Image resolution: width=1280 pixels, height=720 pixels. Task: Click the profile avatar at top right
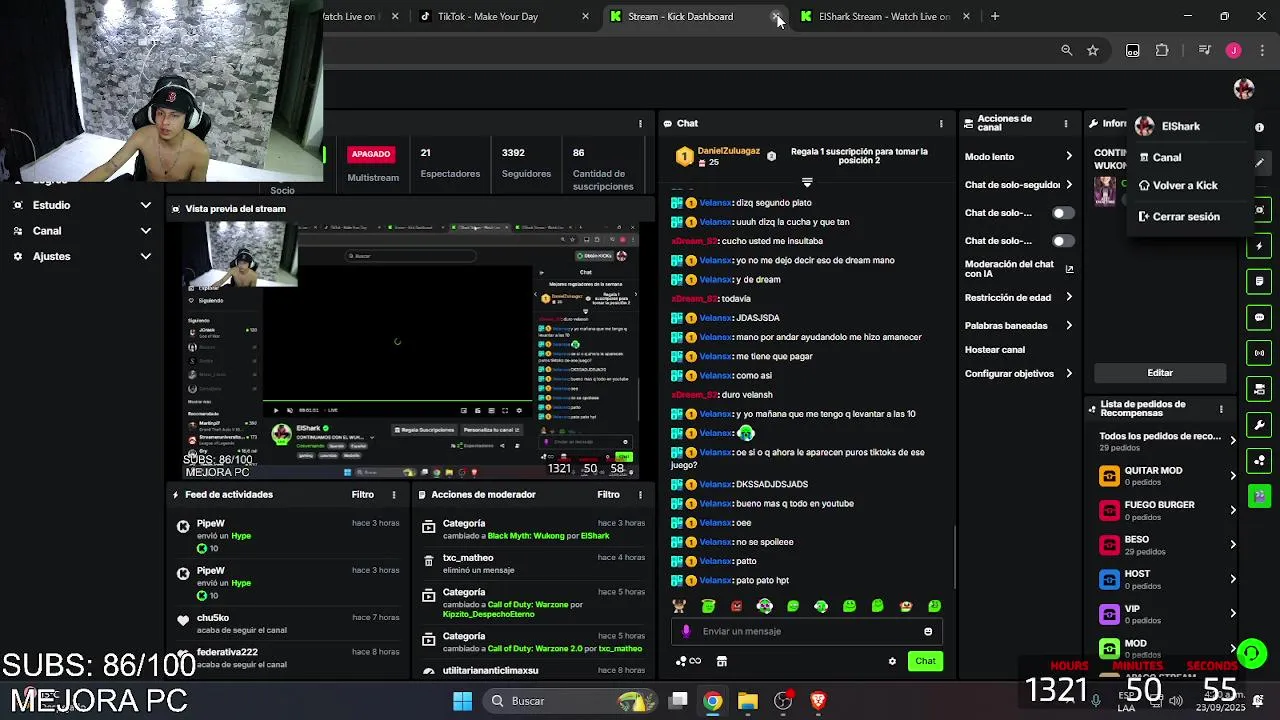point(1244,89)
